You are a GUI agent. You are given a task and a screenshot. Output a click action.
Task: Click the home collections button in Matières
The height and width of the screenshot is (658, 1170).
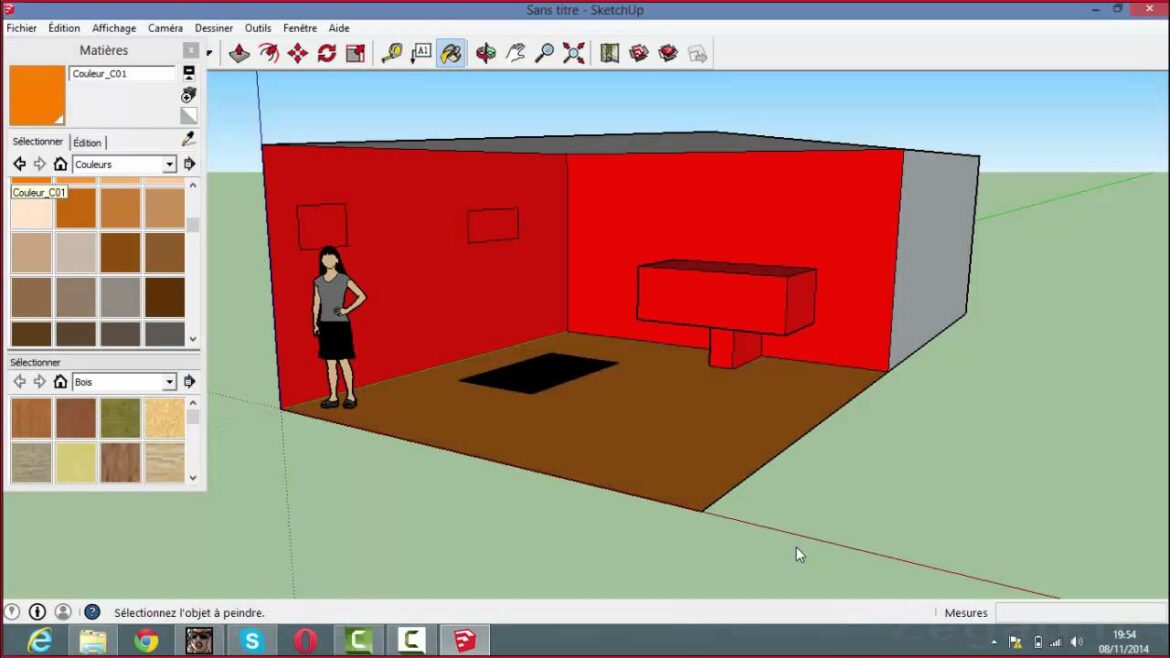click(x=60, y=163)
